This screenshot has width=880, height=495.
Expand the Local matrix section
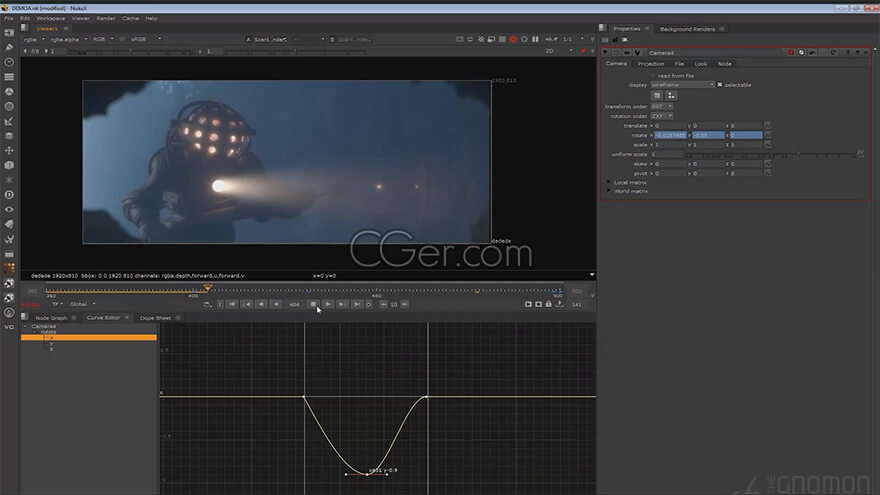point(609,182)
